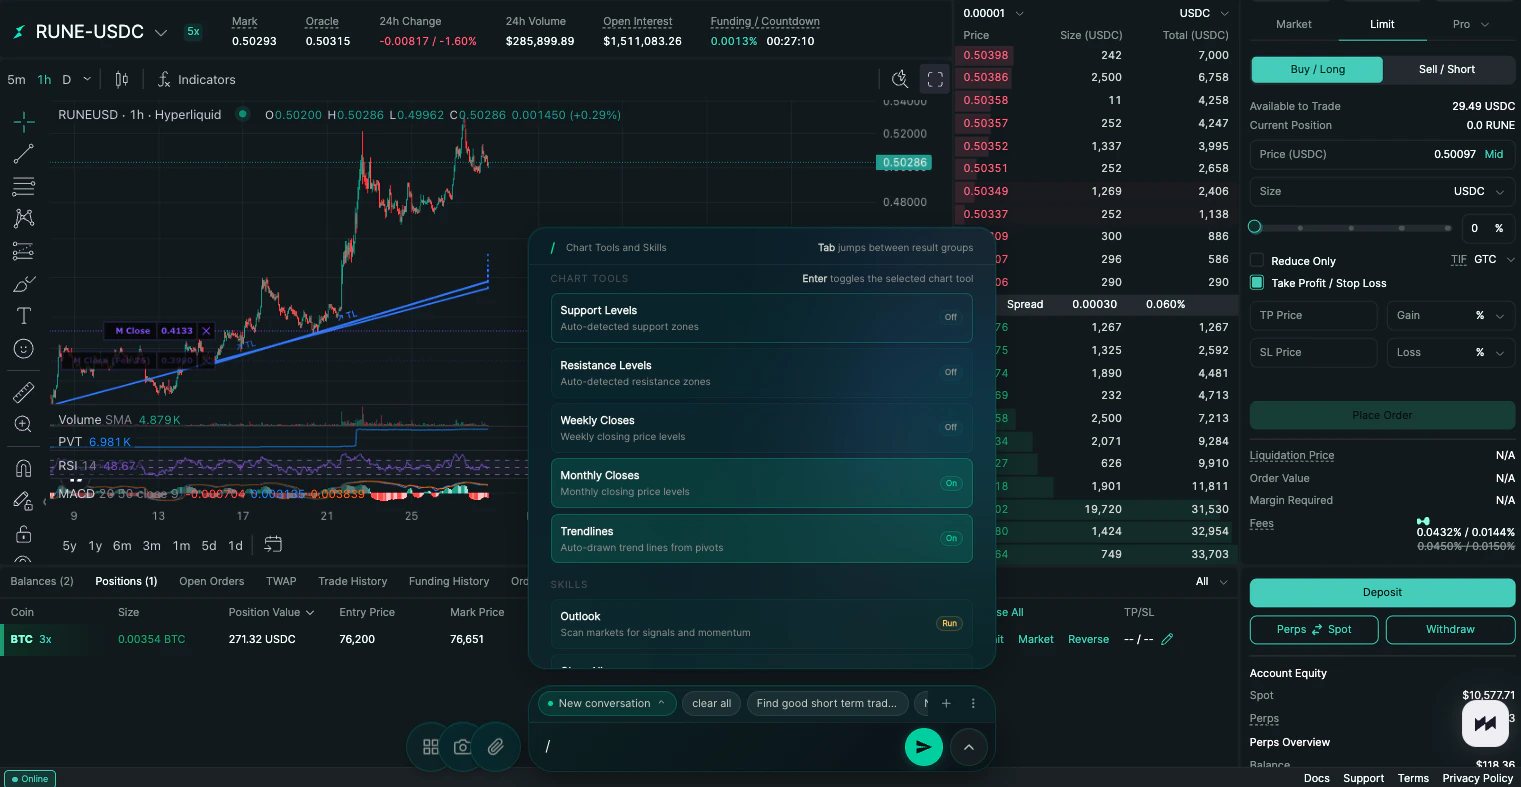The width and height of the screenshot is (1521, 787).
Task: Select Sell / Short side
Action: point(1447,69)
